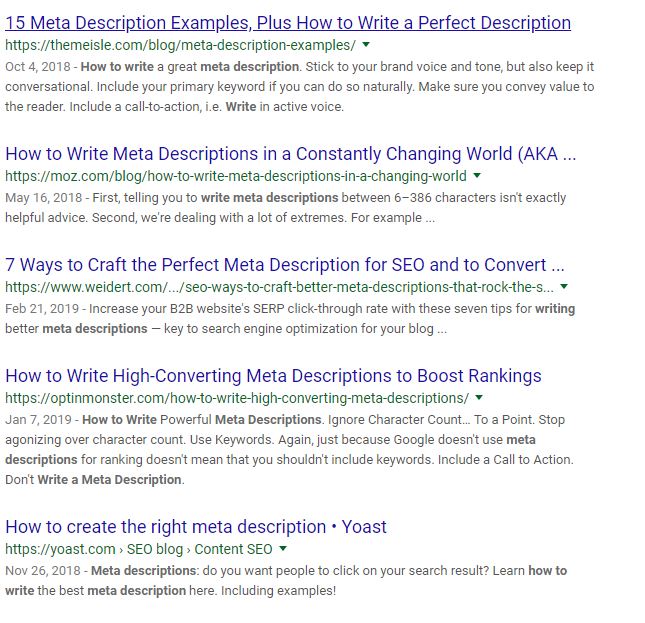Expand the dropdown arrow beside the moz.com URL
Screen dimensions: 645x623
(477, 177)
